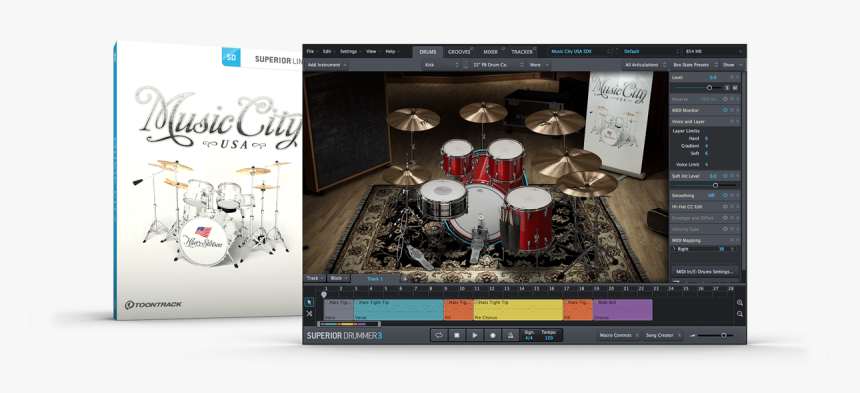Zoom in on the timeline
Viewport: 860px width, 393px height.
click(x=740, y=303)
